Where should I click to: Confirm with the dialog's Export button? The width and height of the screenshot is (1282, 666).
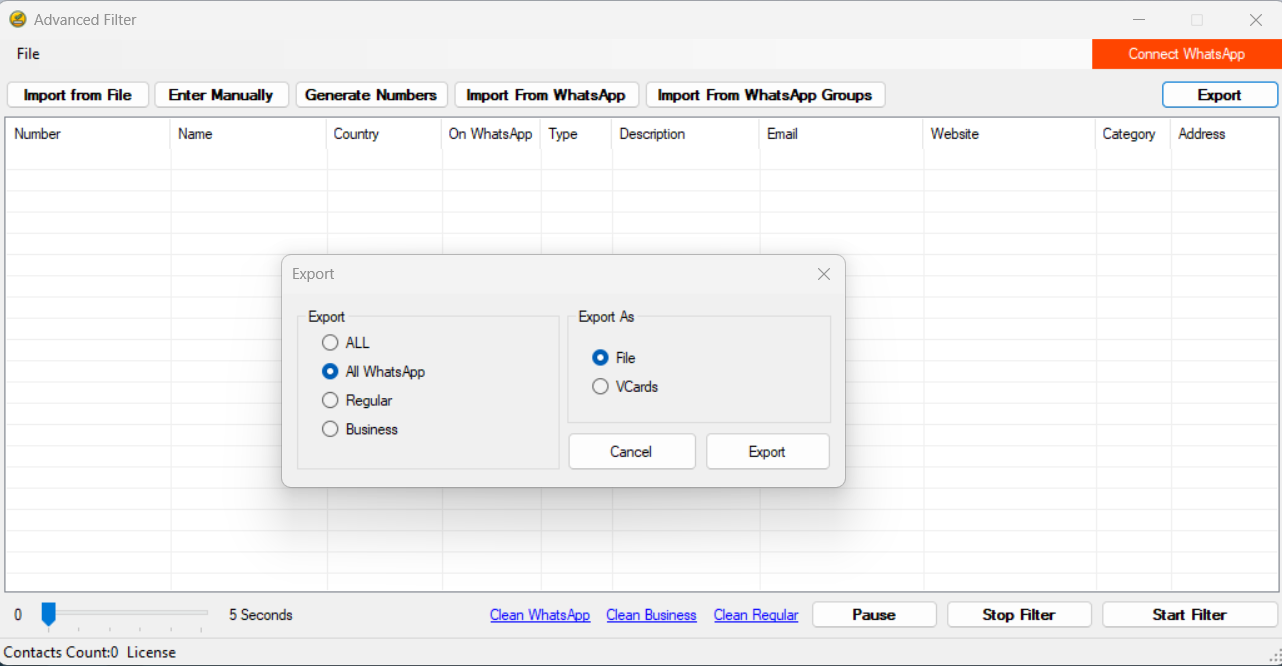[x=767, y=452]
